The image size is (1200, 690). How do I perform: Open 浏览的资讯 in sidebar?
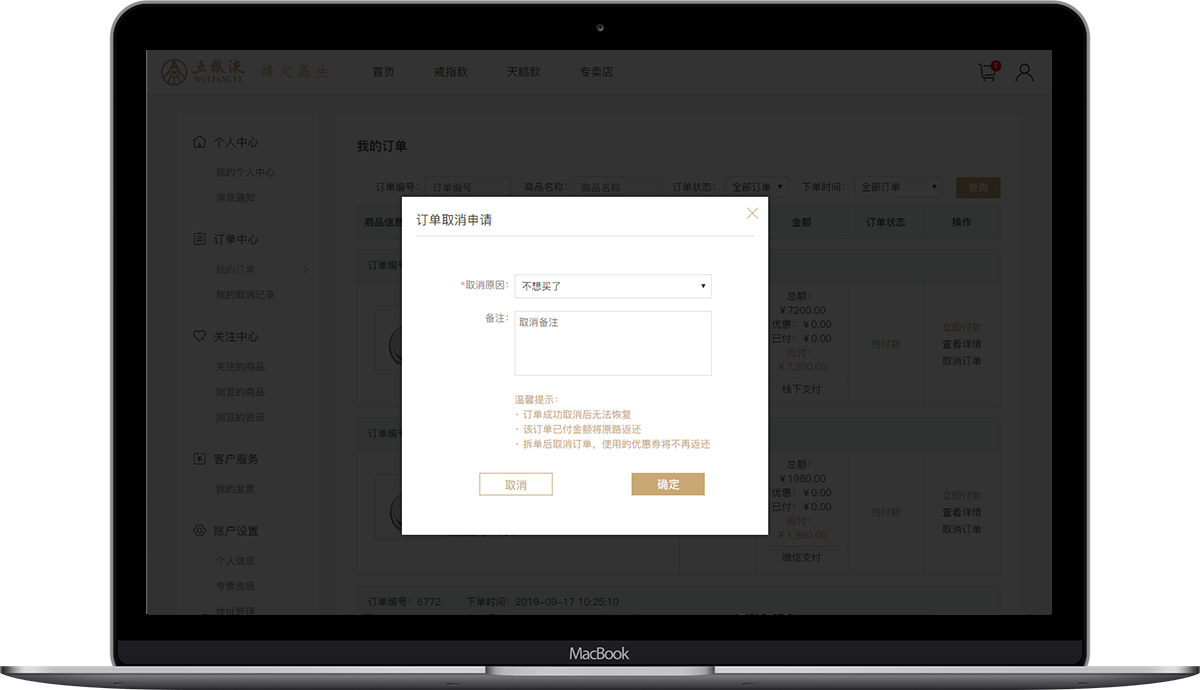(241, 416)
